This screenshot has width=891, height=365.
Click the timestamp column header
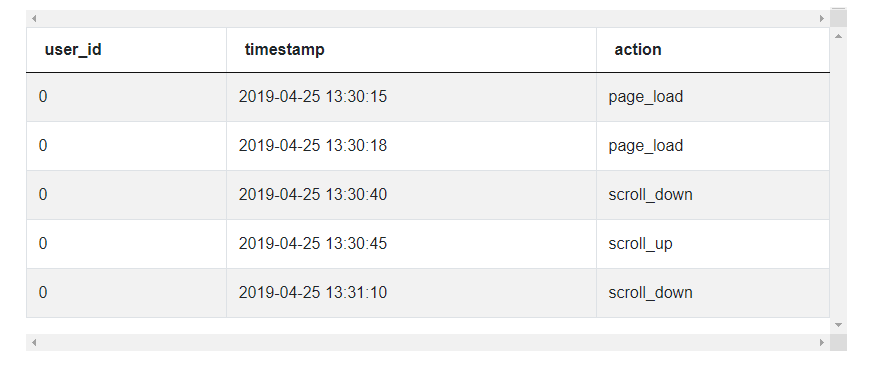411,50
